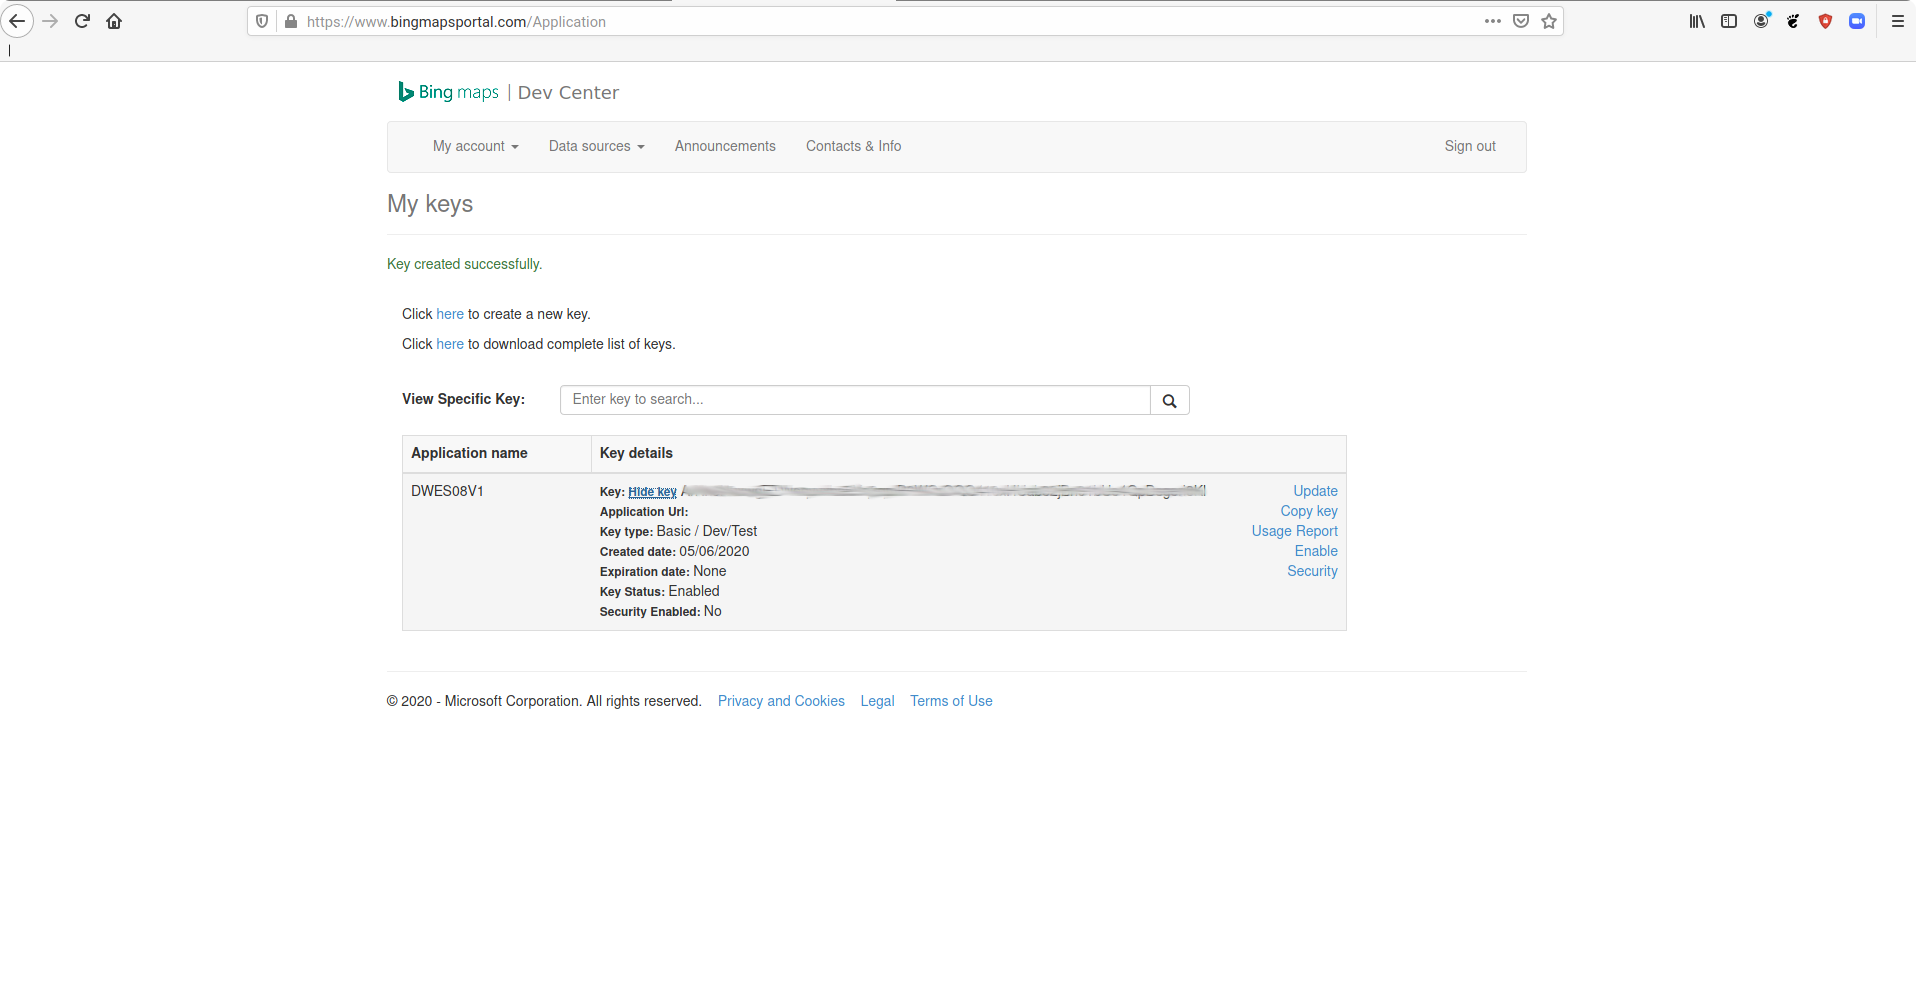Toggle the browser sidebar view
The height and width of the screenshot is (990, 1916).
[x=1729, y=21]
